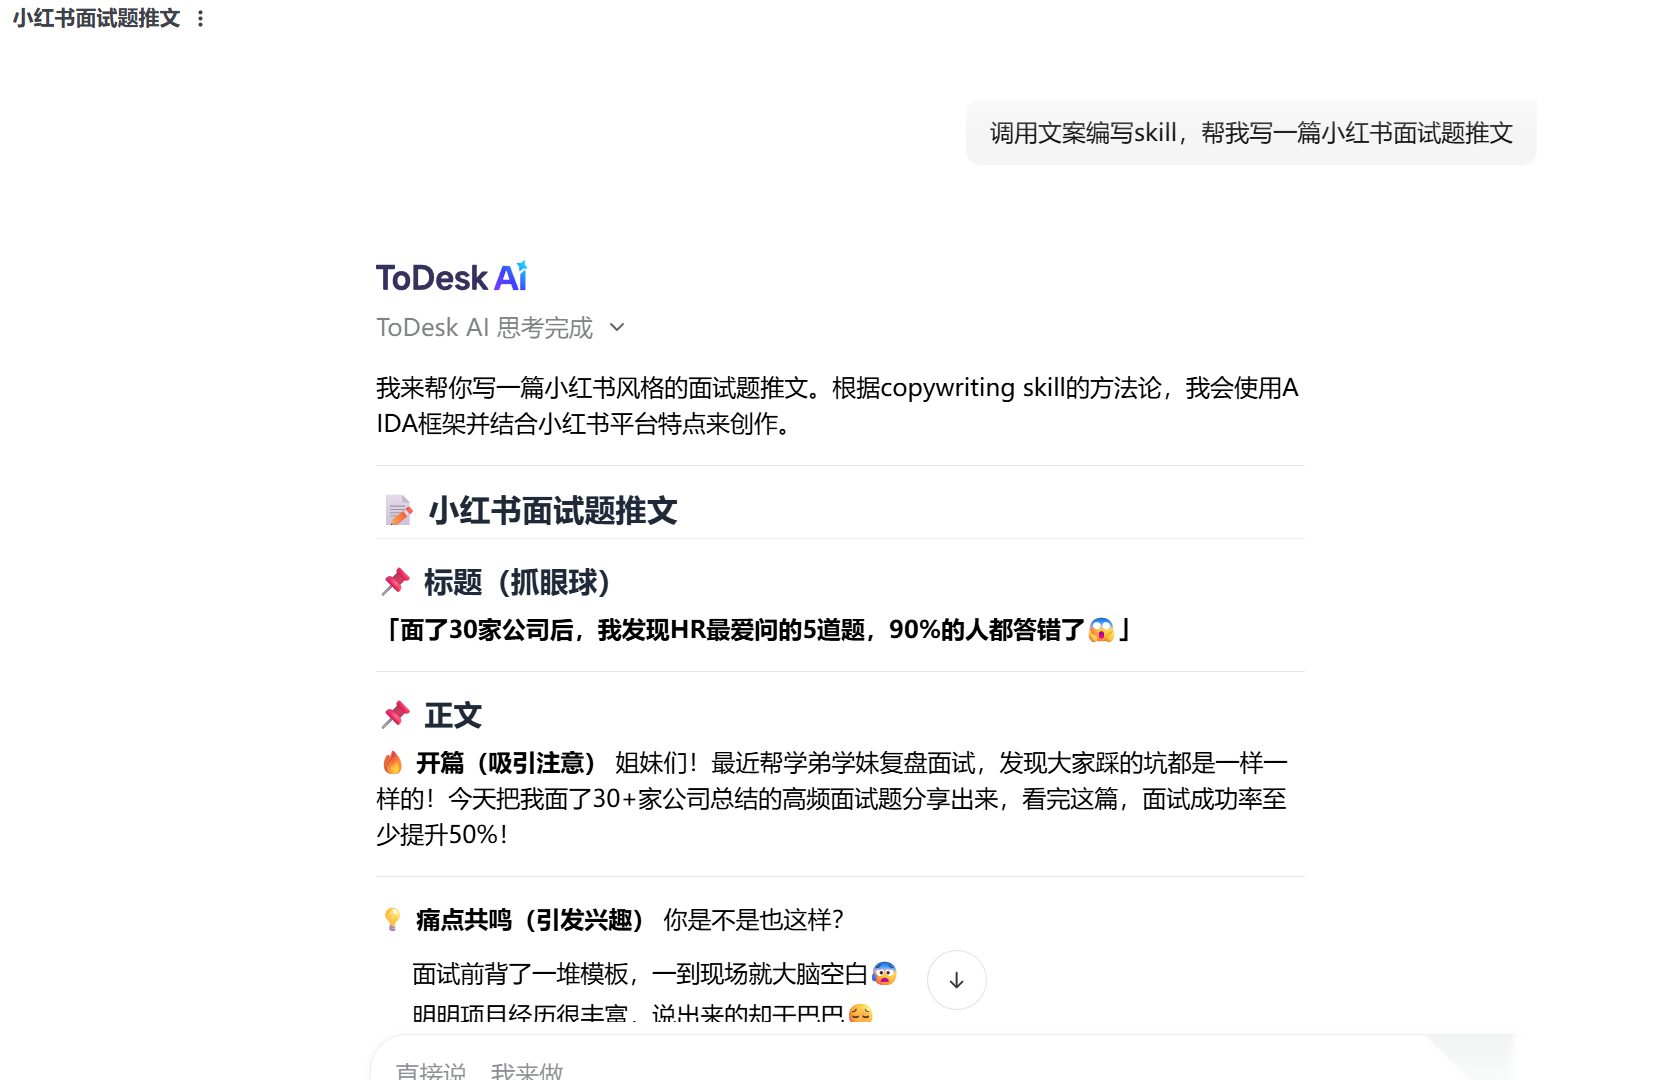This screenshot has height=1080, width=1665.
Task: Click the pushpin icon beside 正文
Action: click(396, 714)
